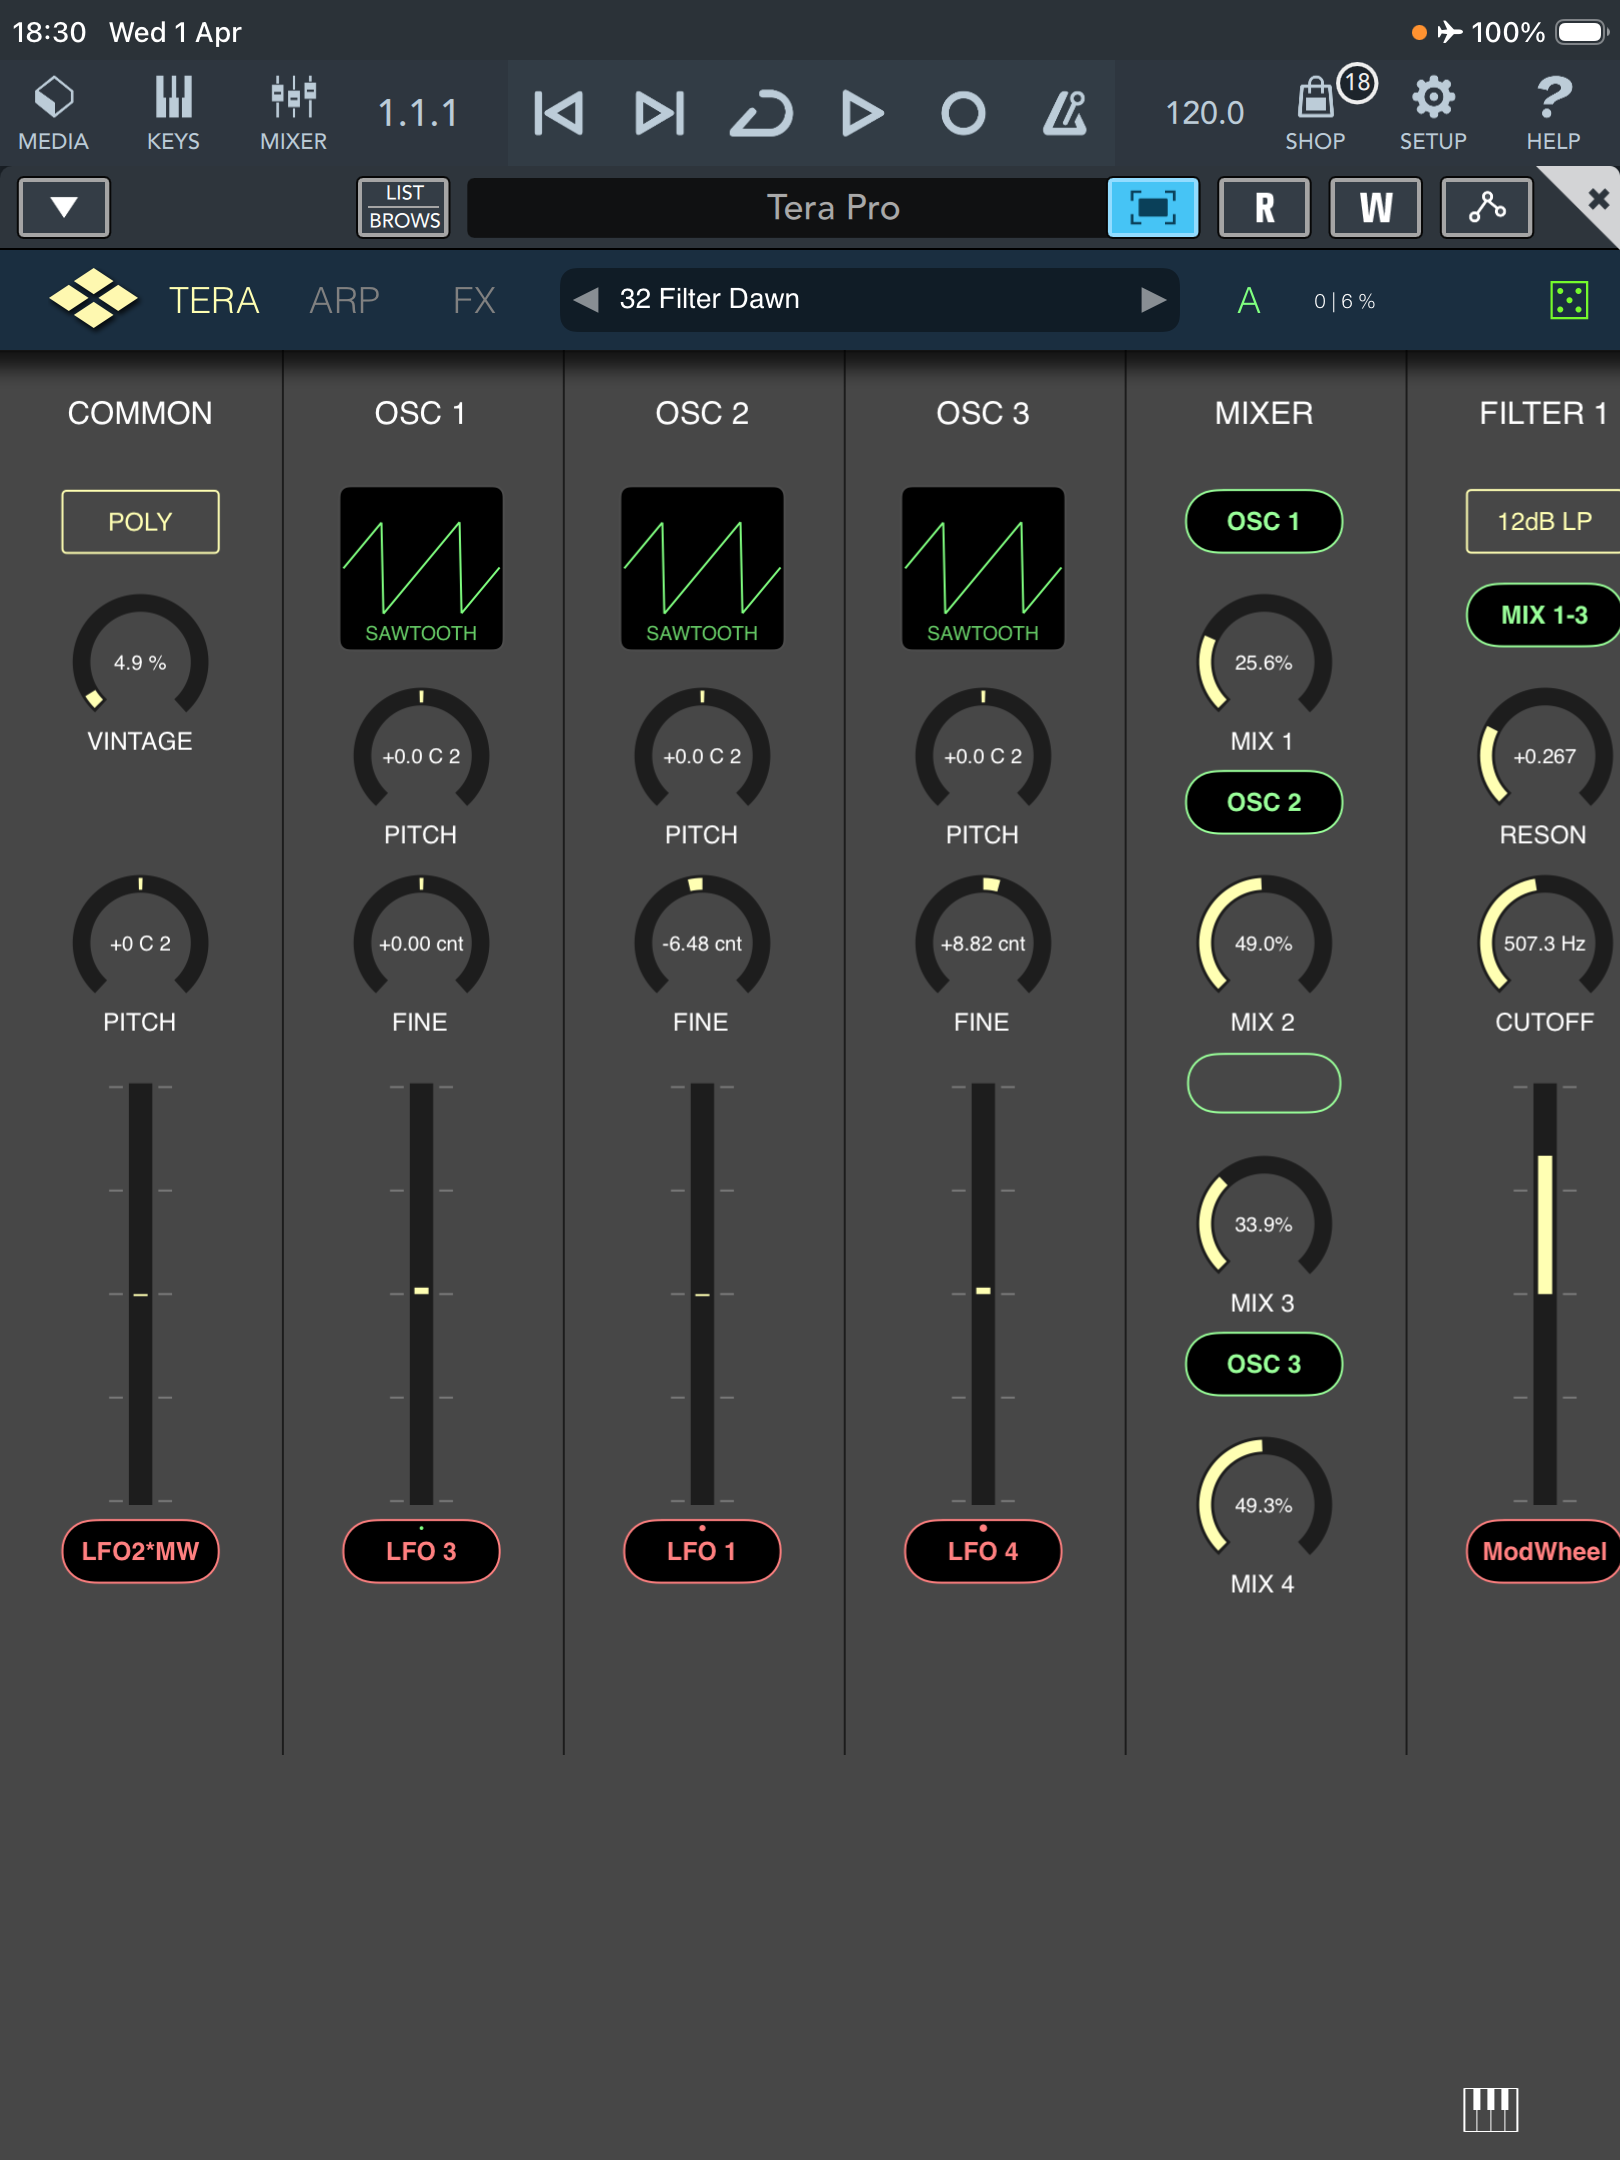
Task: Toggle the loop cycle button
Action: (x=762, y=113)
